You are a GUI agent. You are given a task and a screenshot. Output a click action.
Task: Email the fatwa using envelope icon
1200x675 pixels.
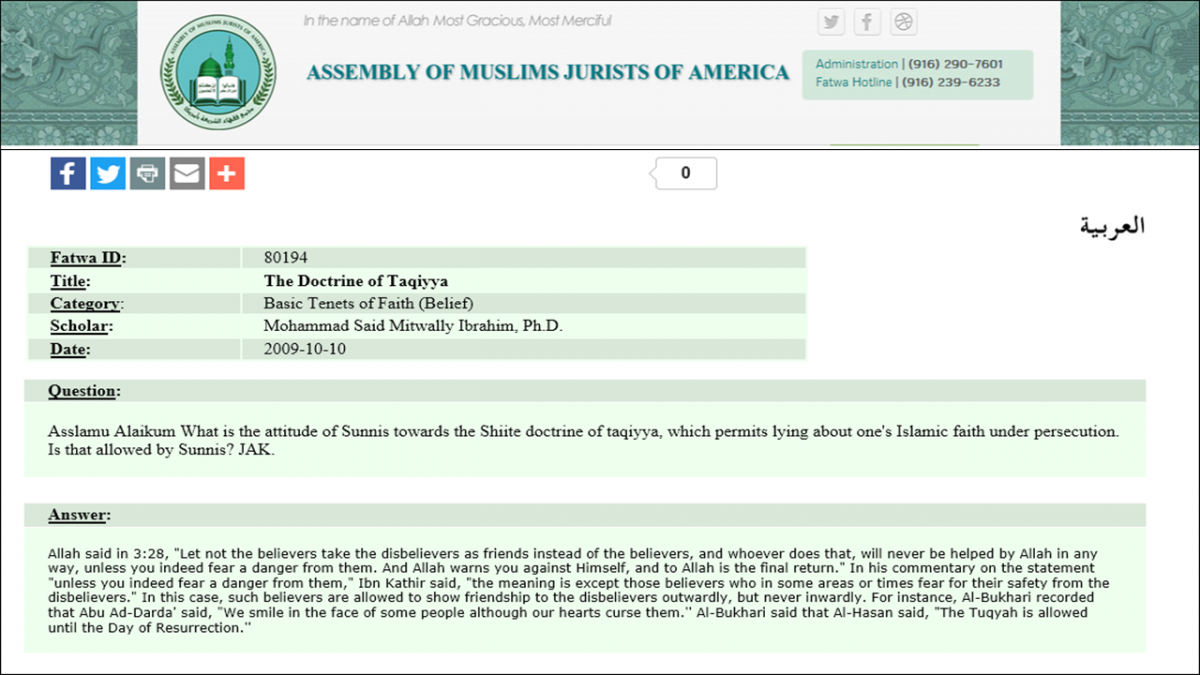click(187, 174)
